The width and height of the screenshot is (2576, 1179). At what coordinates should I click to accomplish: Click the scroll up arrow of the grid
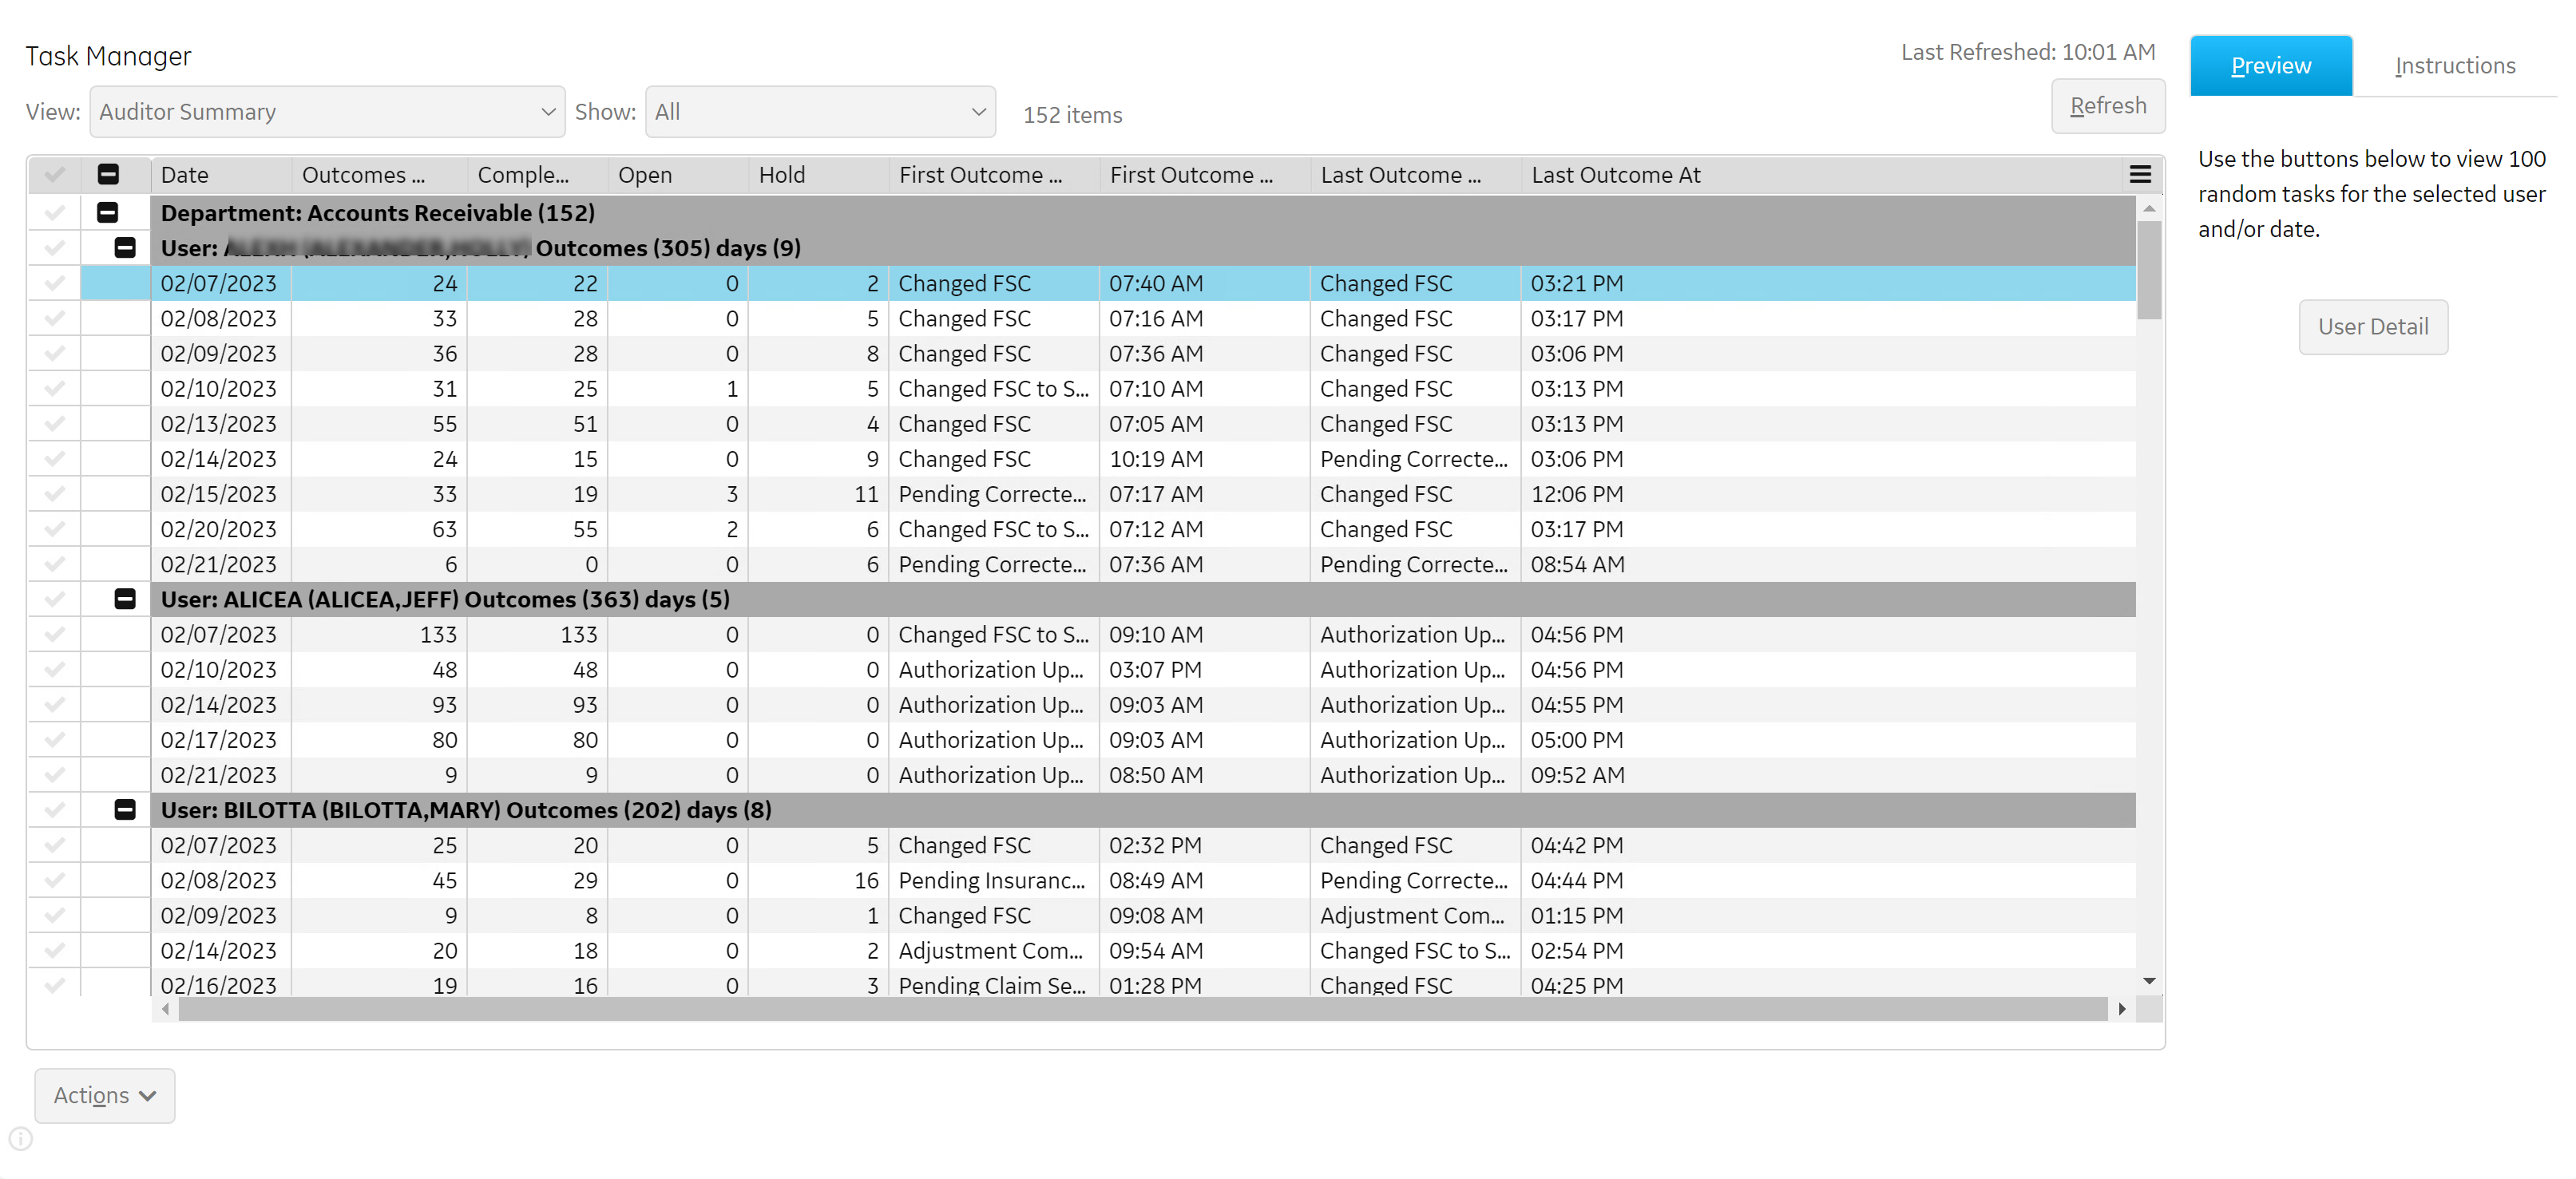pyautogui.click(x=2149, y=208)
